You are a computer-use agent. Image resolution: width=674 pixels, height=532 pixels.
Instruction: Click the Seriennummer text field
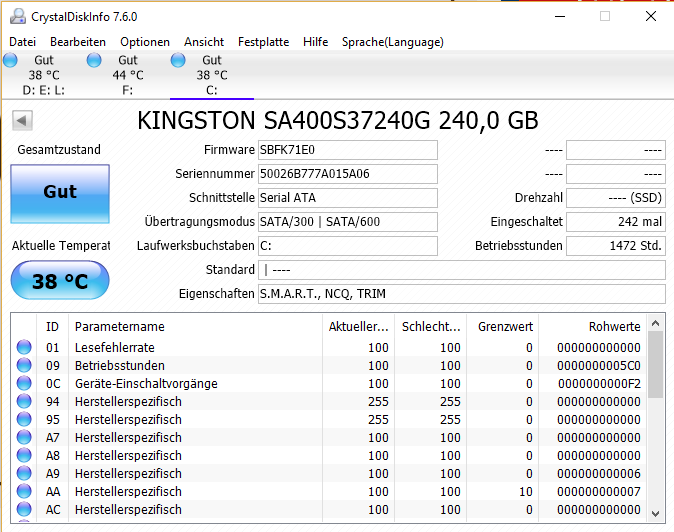(347, 174)
